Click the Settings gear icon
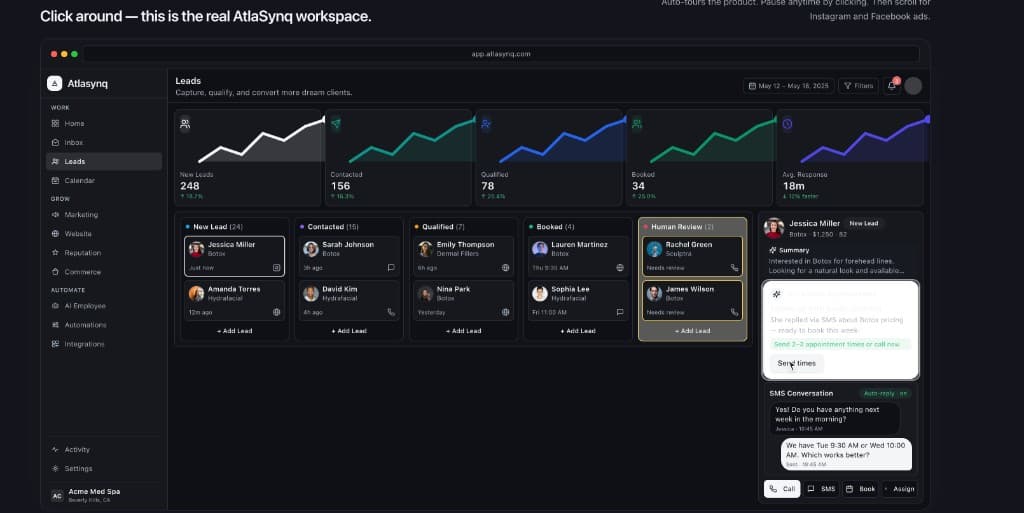The height and width of the screenshot is (513, 1024). click(x=56, y=469)
